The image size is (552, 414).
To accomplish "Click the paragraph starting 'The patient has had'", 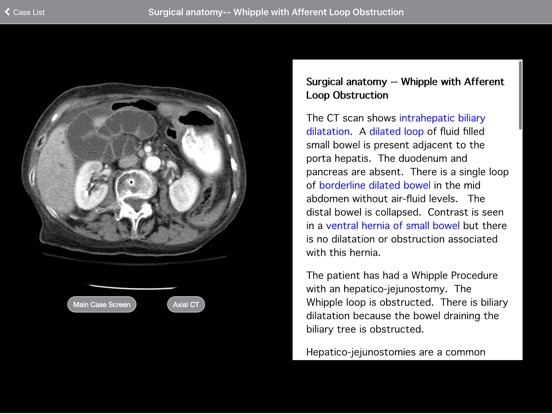I will [x=407, y=302].
